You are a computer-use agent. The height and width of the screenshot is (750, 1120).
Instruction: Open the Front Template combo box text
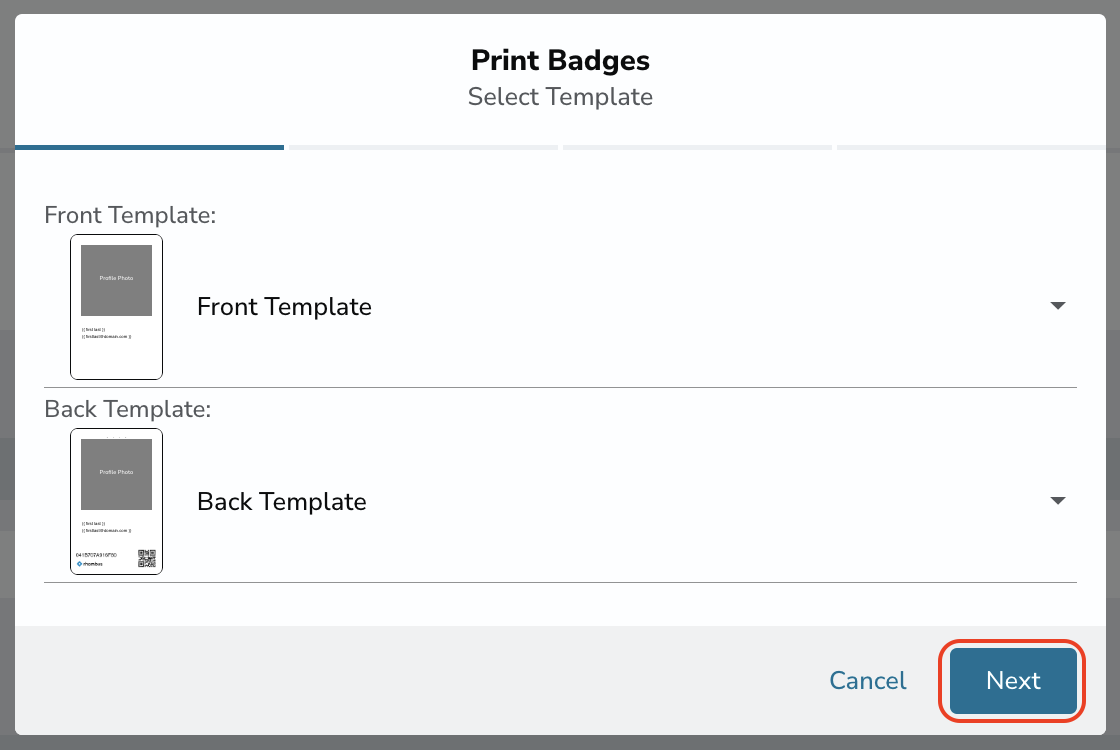click(284, 306)
